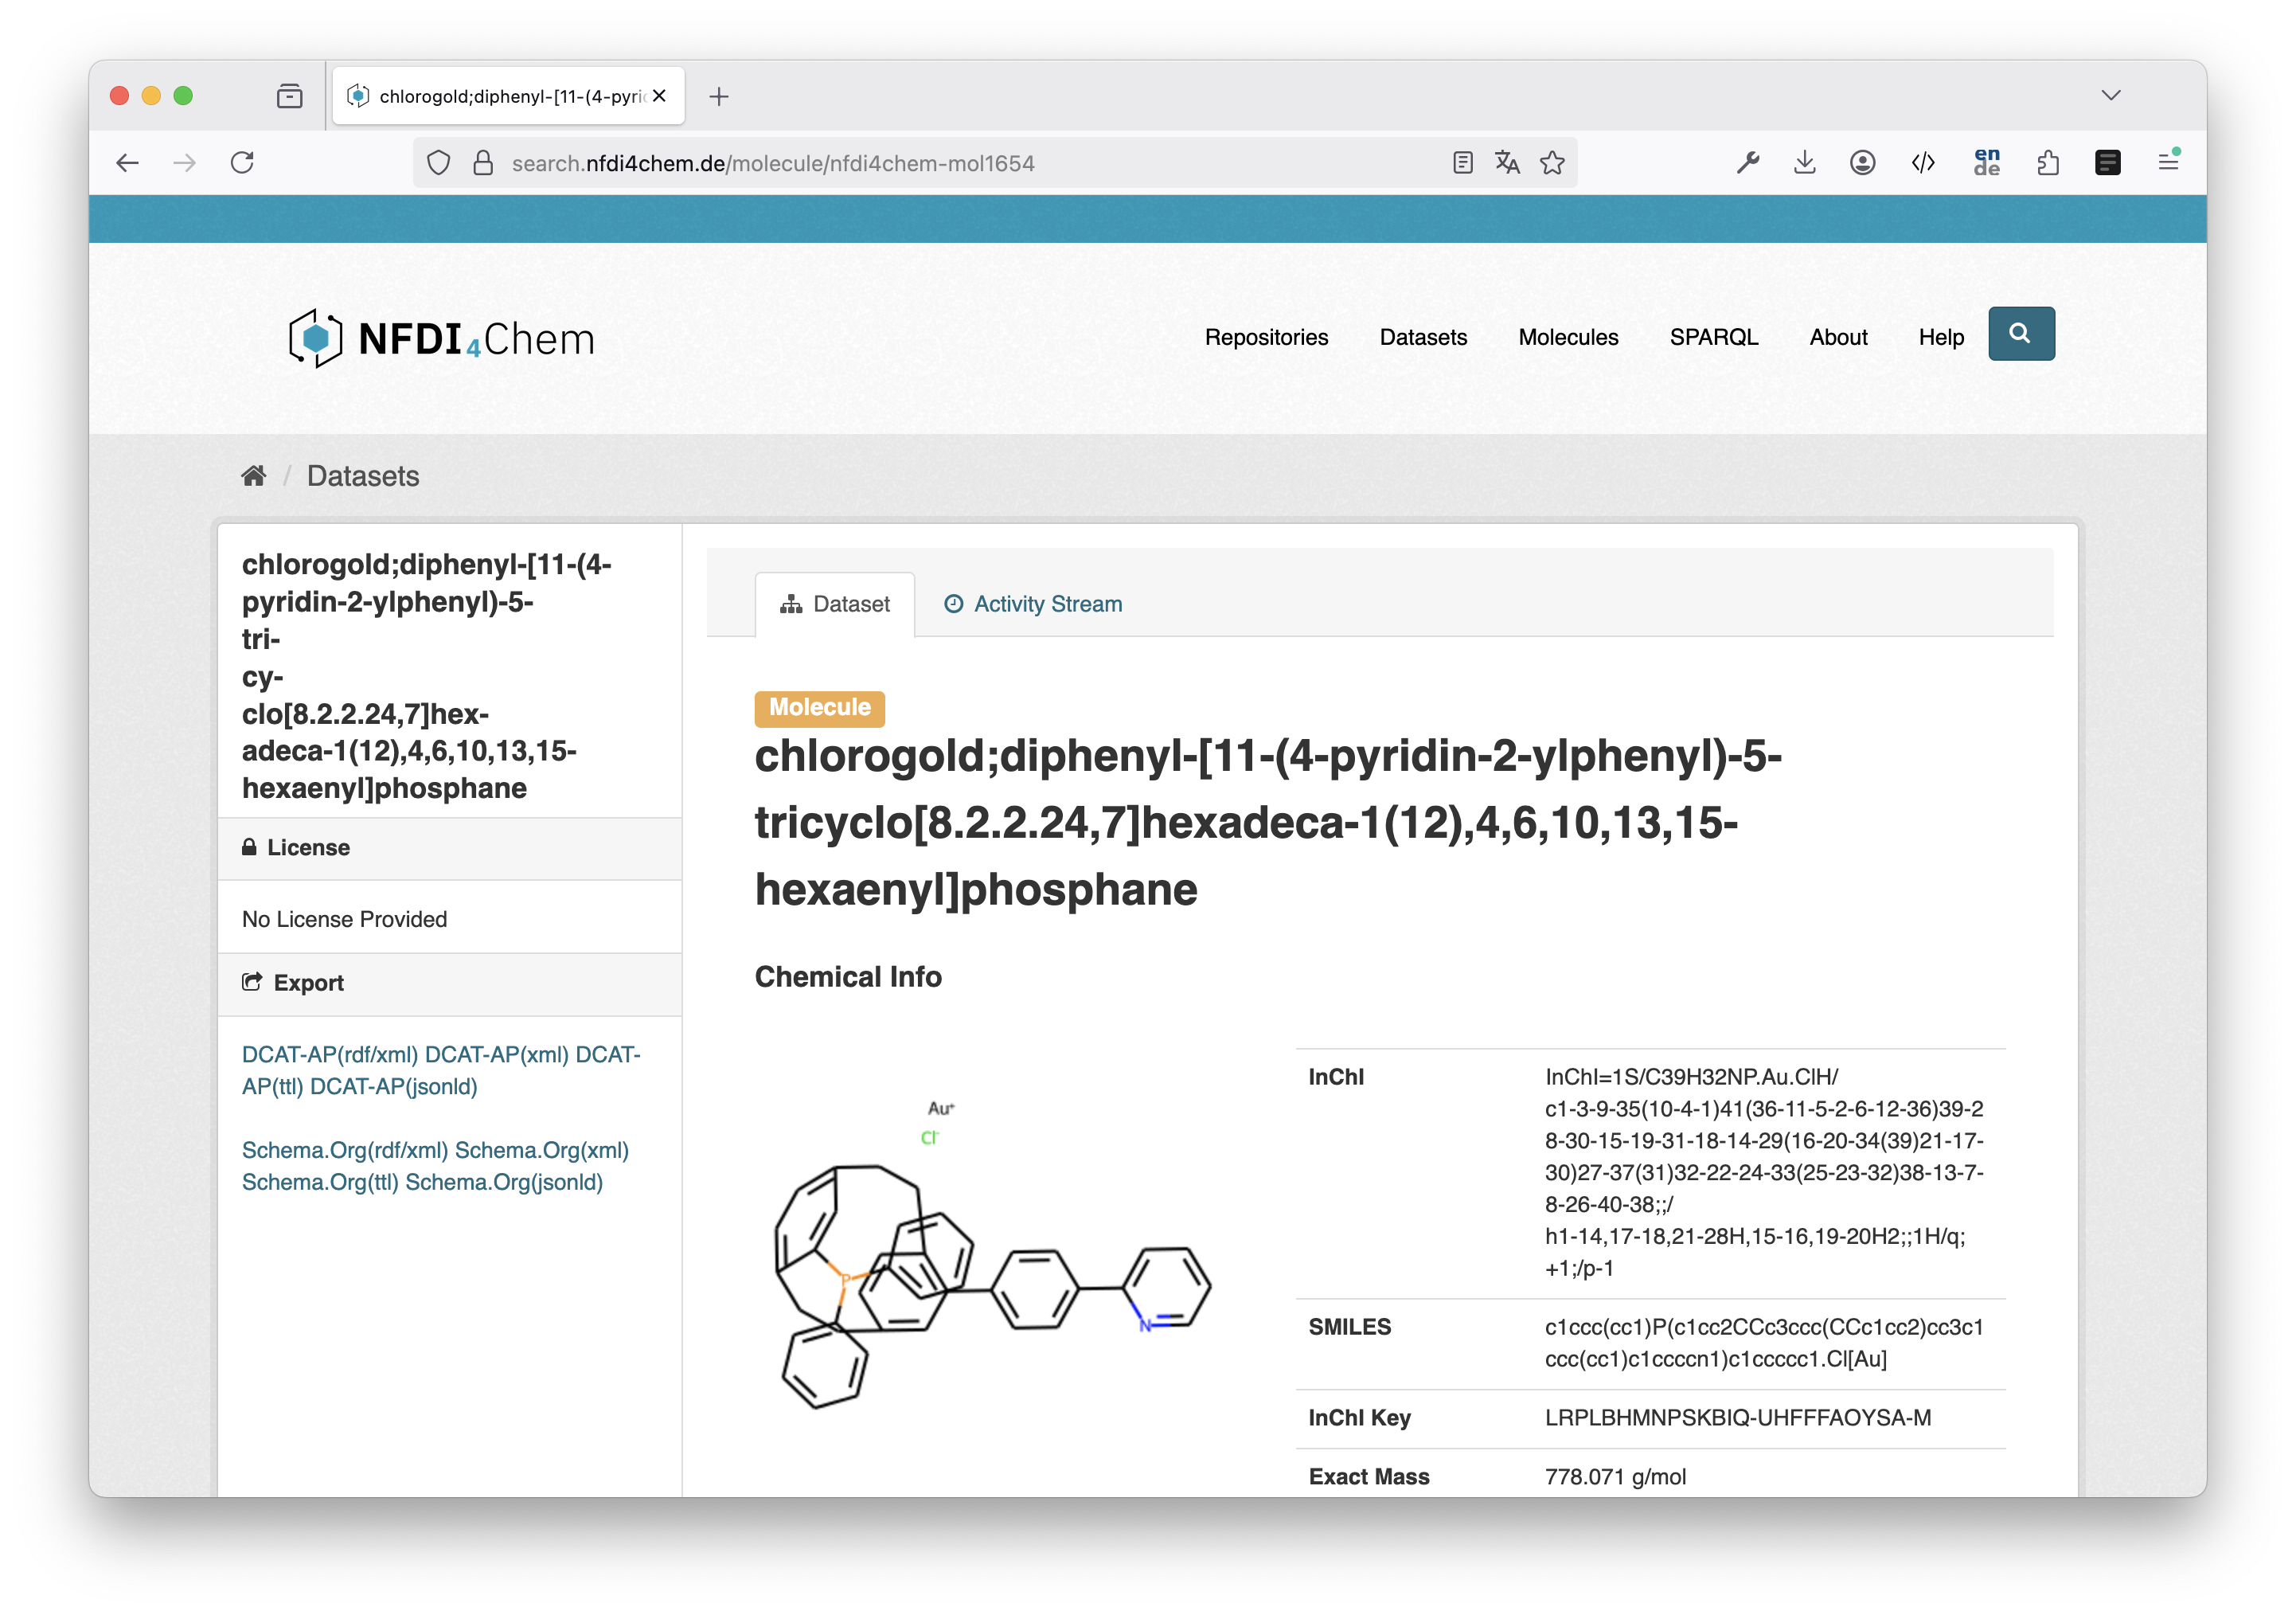Open a new browser tab
The image size is (2296, 1615).
(x=719, y=96)
